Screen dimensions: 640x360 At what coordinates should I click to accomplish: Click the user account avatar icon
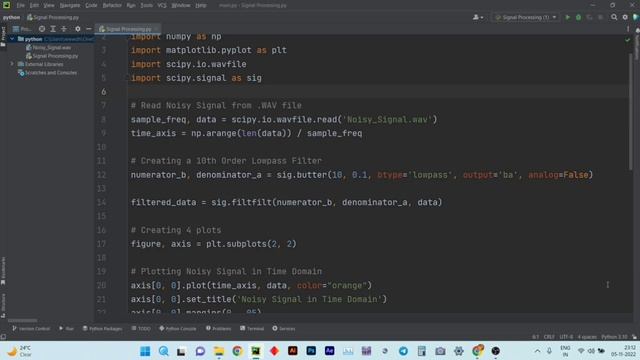(x=477, y=18)
